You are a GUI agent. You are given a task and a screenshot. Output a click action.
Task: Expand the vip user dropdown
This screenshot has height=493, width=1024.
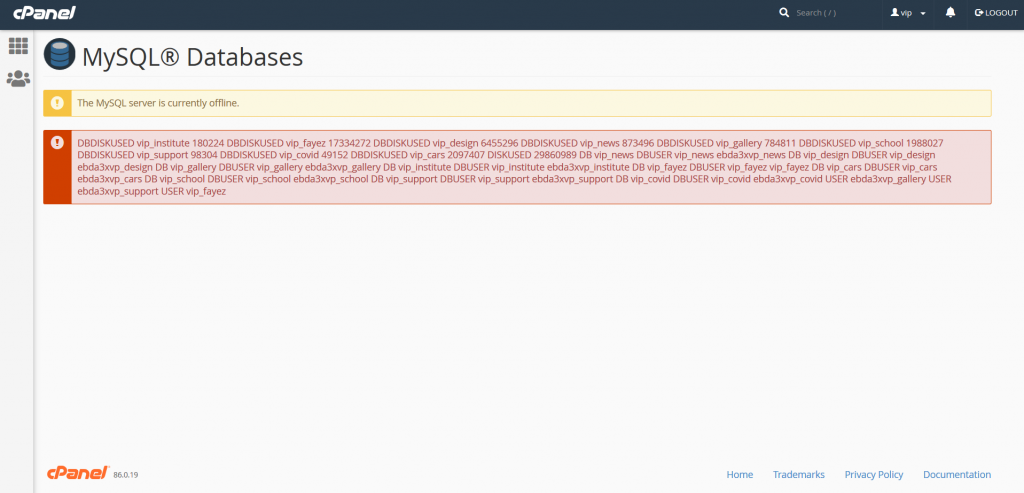point(908,13)
